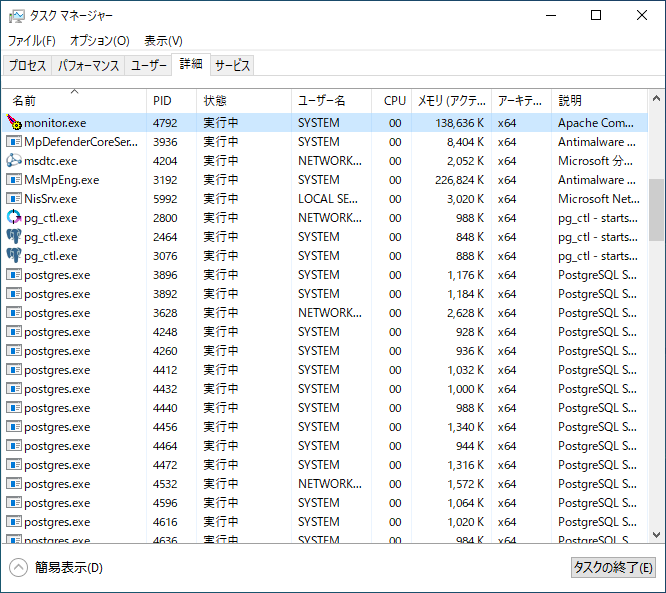666x593 pixels.
Task: Select the 詳細 tab
Action: click(191, 64)
